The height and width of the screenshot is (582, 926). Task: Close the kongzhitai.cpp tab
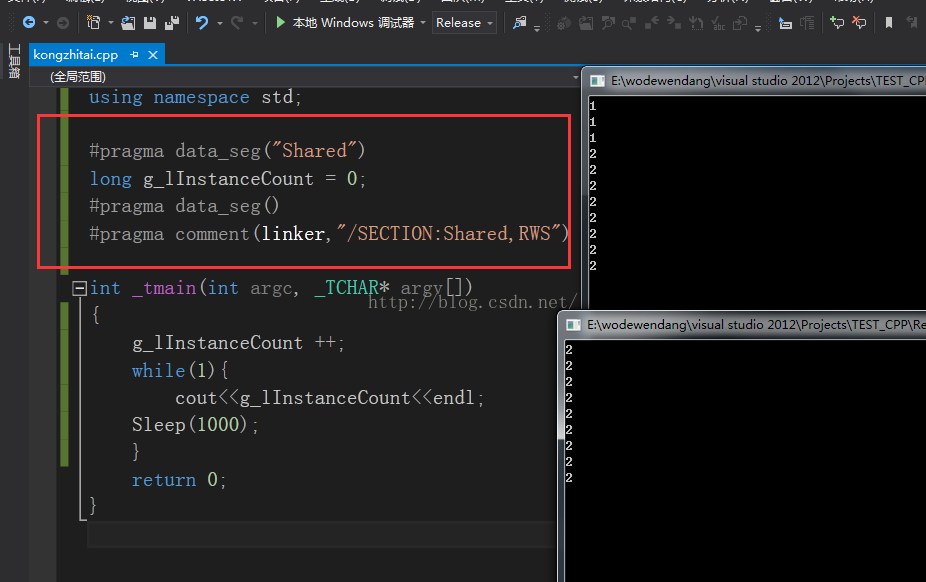pyautogui.click(x=153, y=55)
